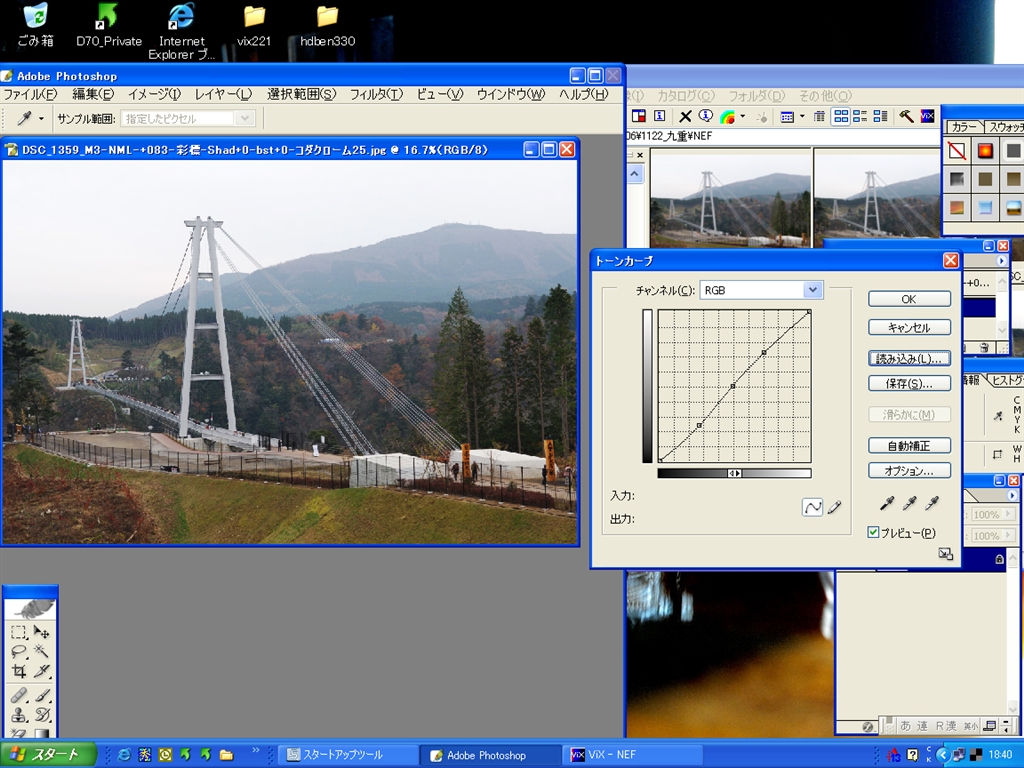
Task: Click the black point eyedropper in Curves
Action: click(886, 504)
